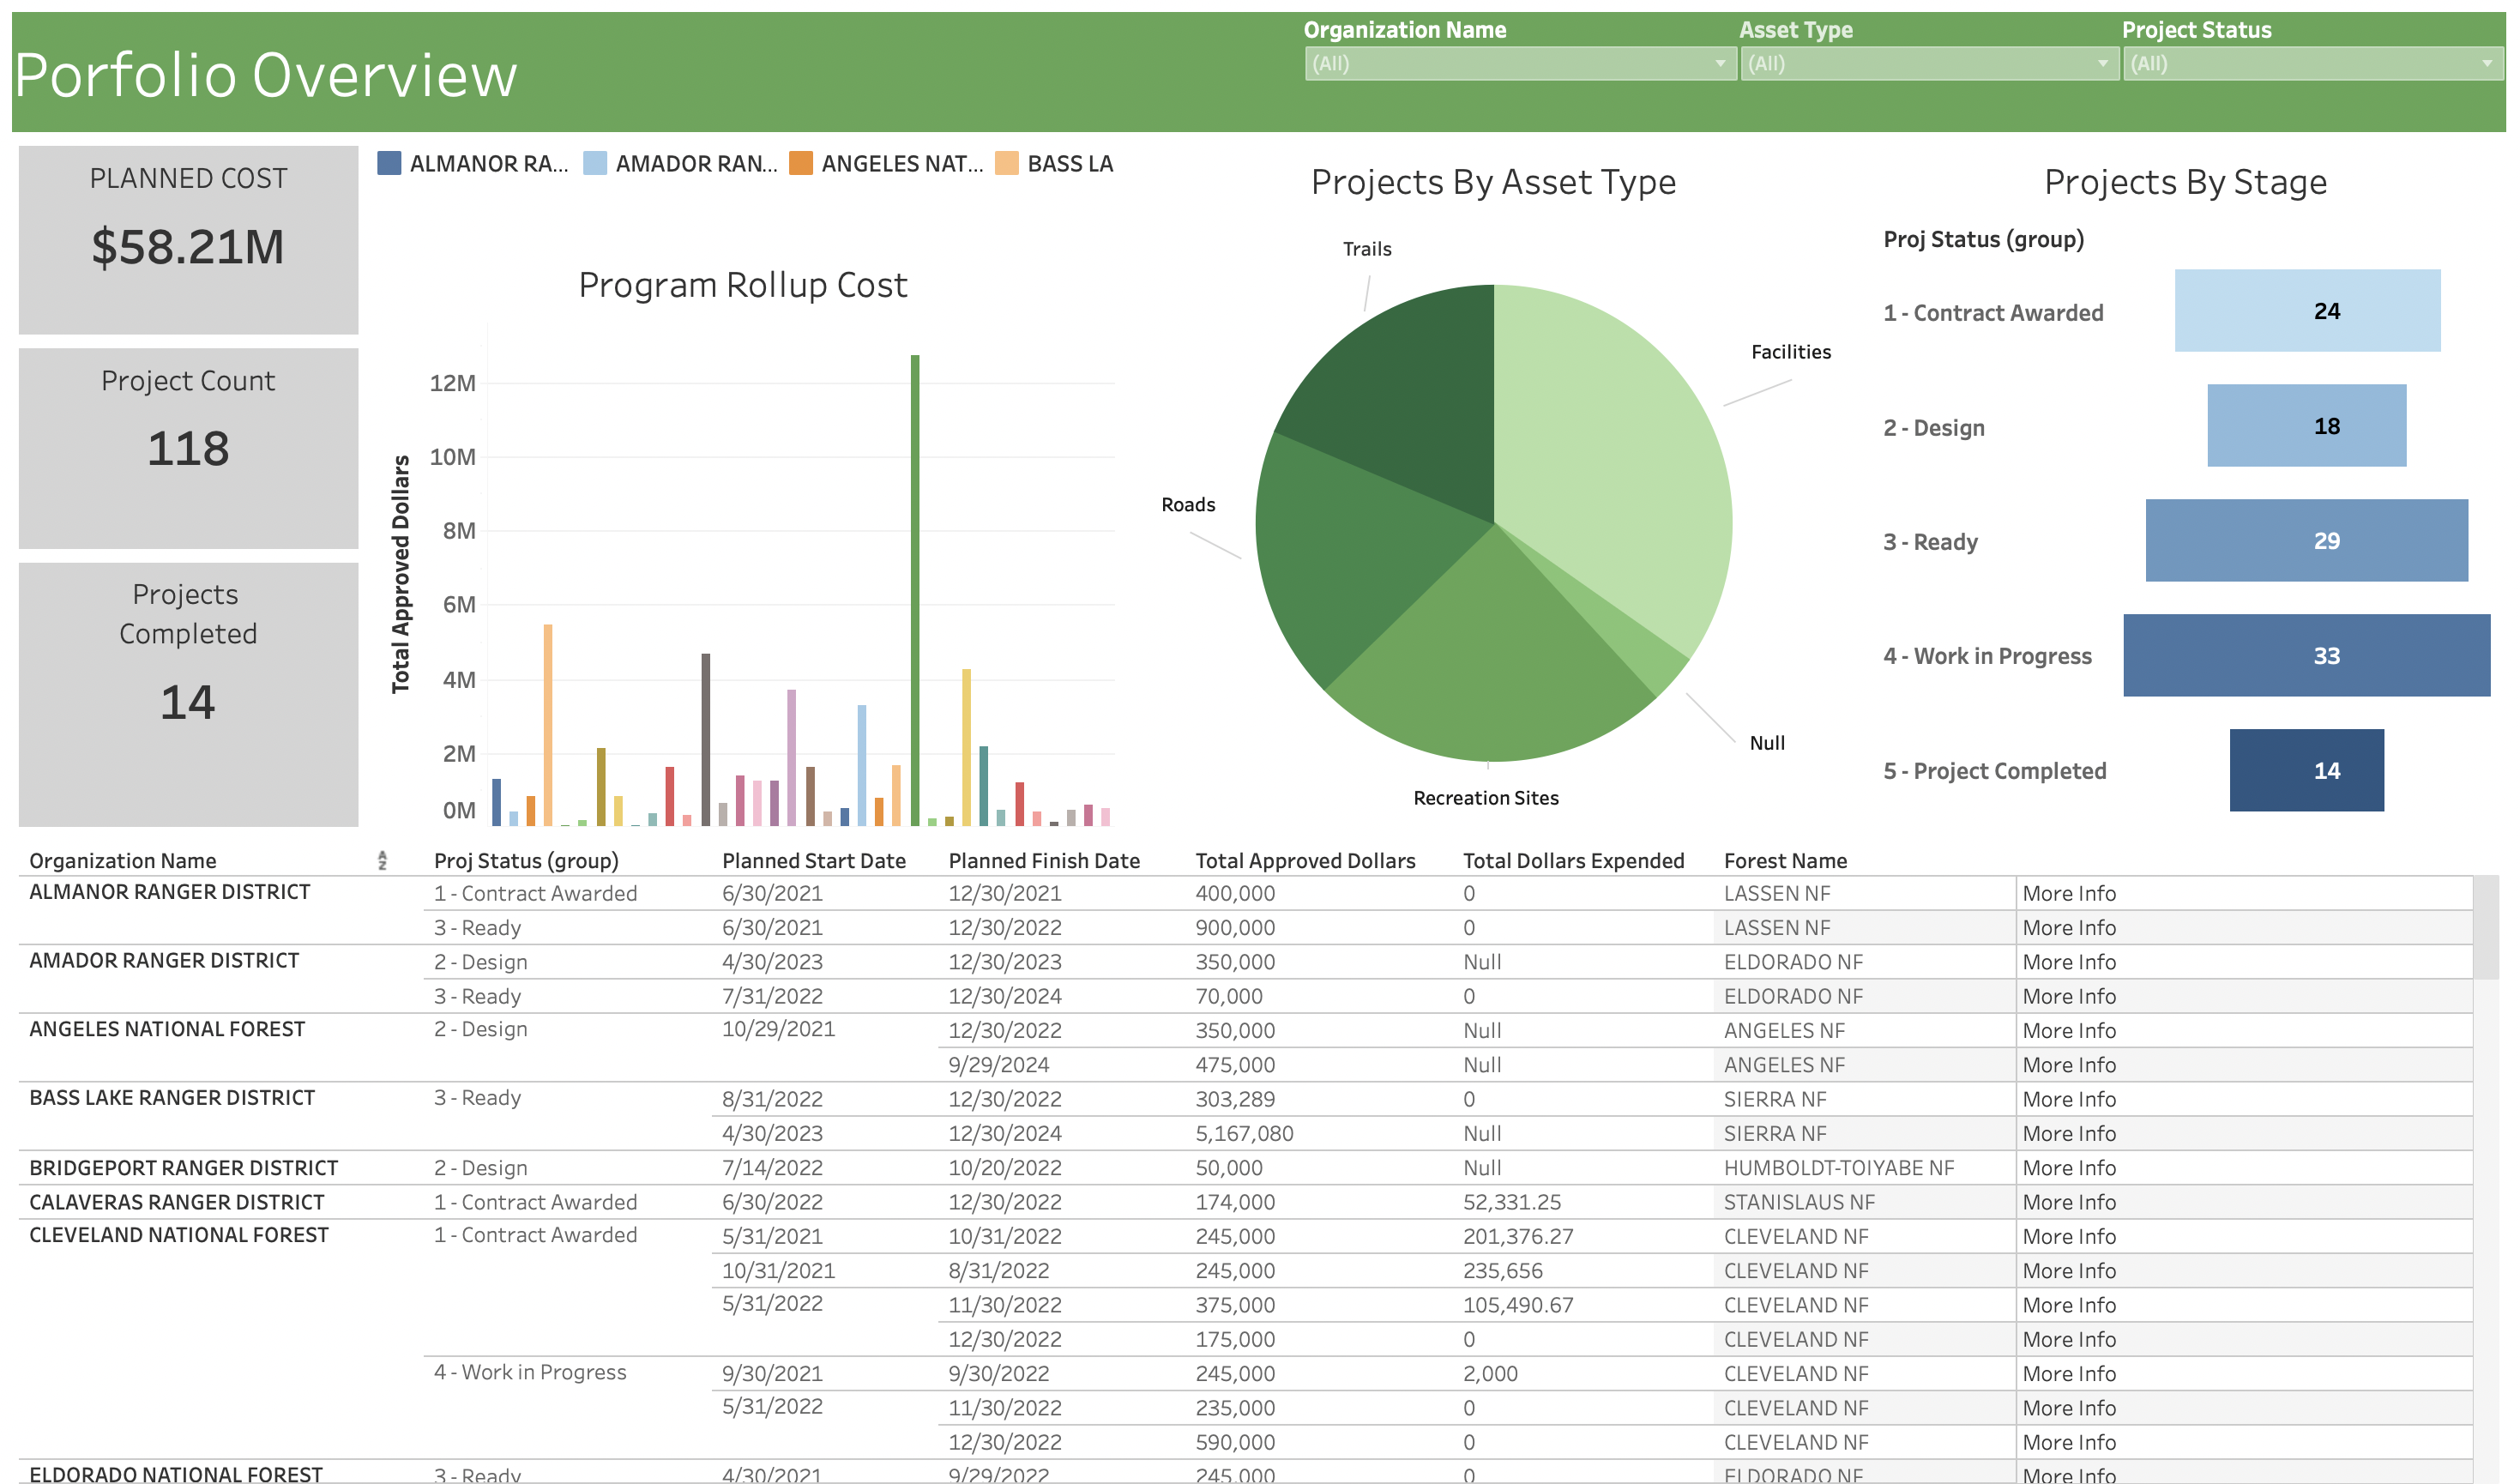Open the Project Status filter dropdown
This screenshot has width=2520, height=1484.
pos(2488,63)
